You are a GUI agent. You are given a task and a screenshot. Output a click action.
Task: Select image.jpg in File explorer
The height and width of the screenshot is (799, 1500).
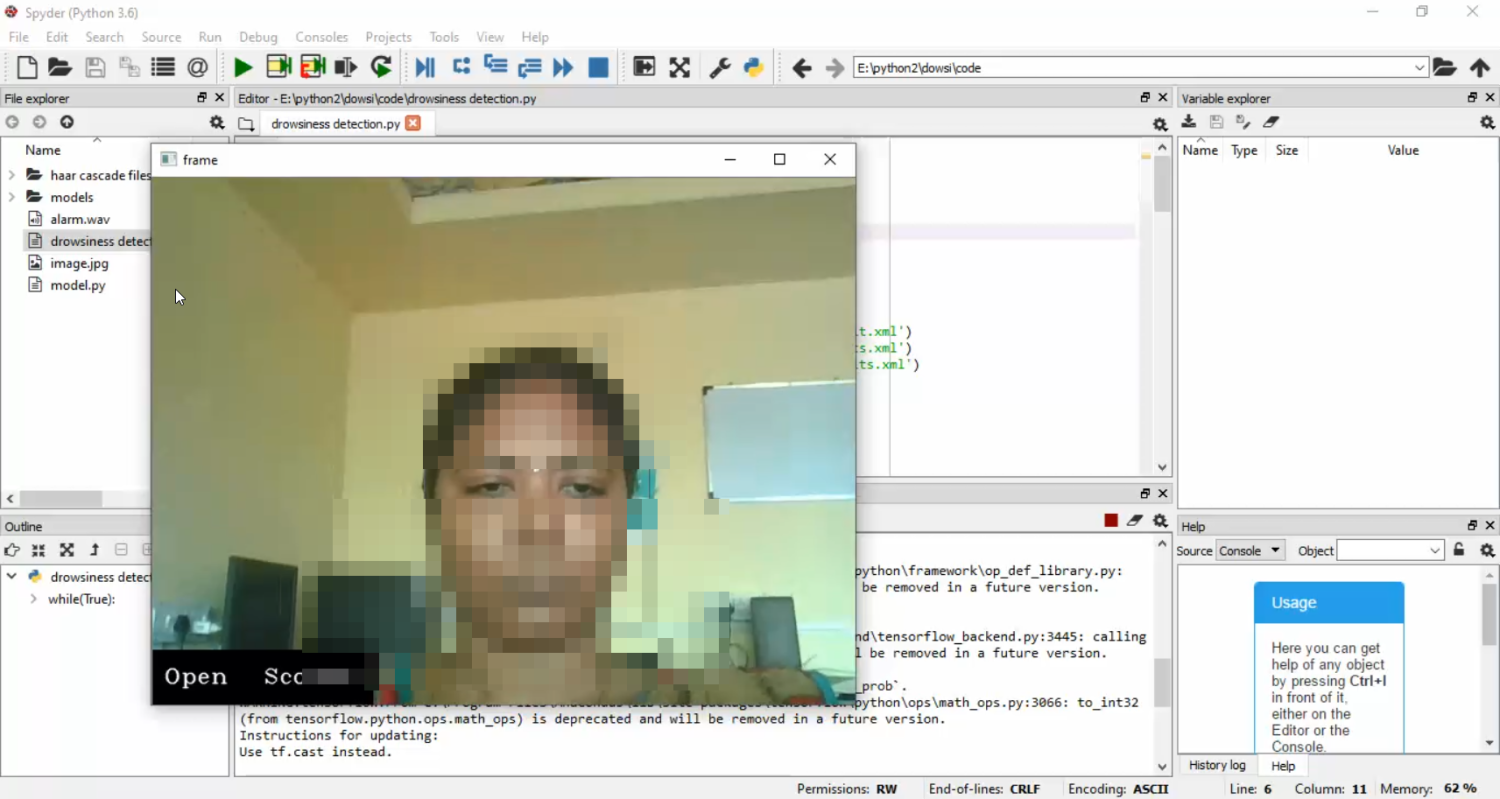[79, 263]
